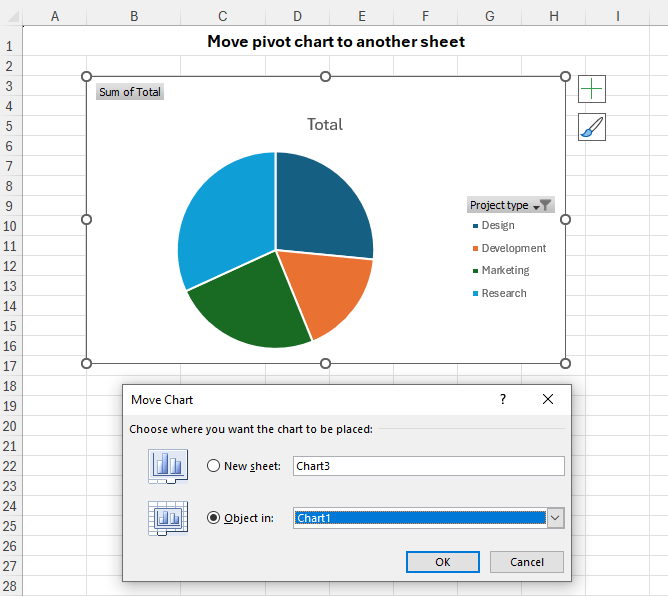Click the orange Development pie slice

[x=332, y=290]
